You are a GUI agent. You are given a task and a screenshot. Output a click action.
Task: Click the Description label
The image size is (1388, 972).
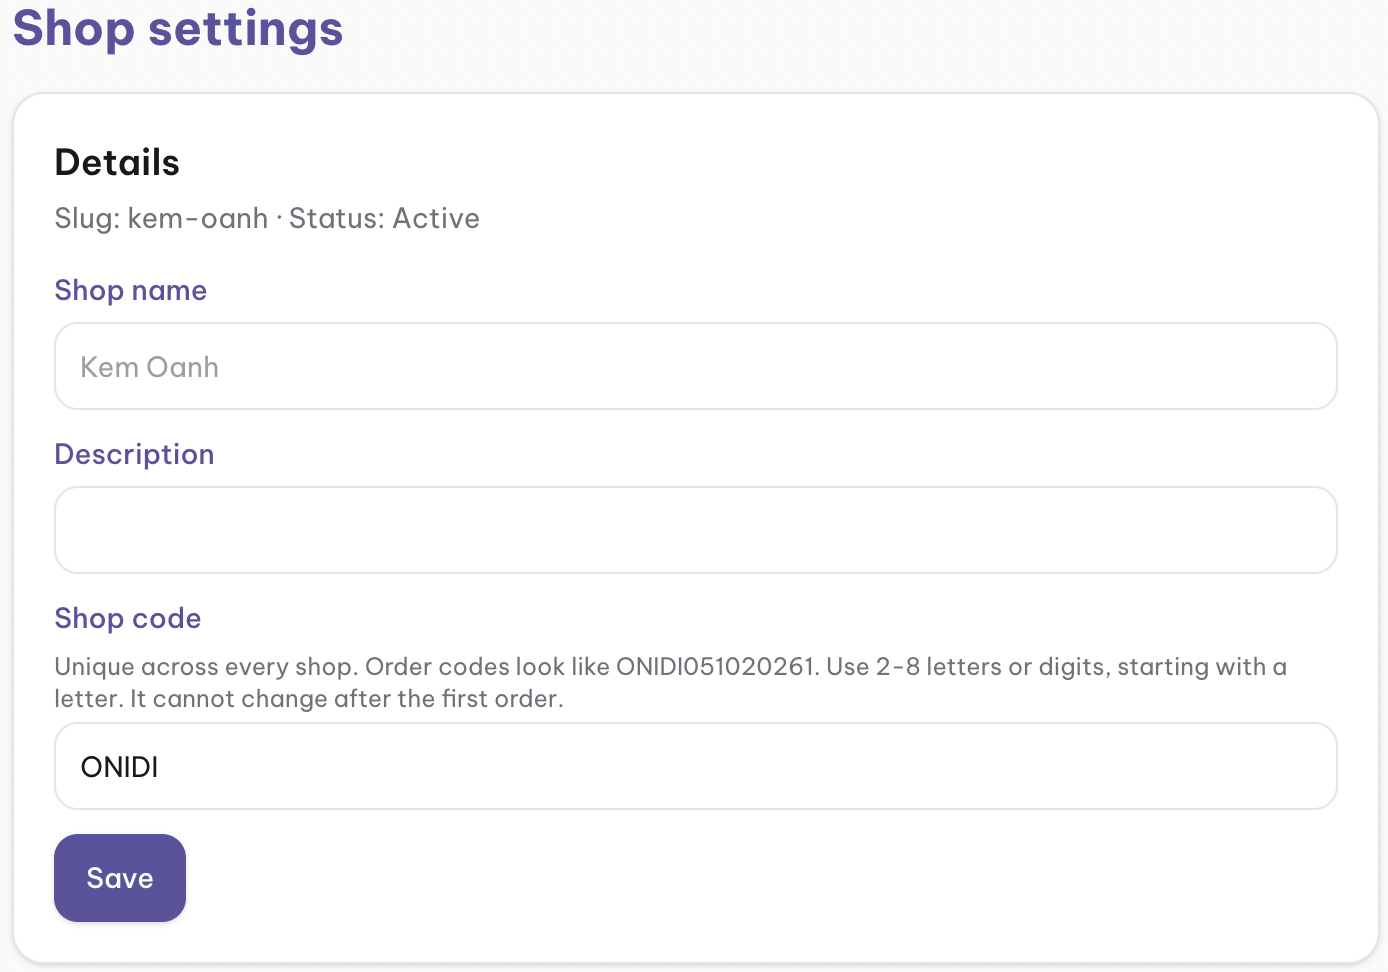click(134, 454)
